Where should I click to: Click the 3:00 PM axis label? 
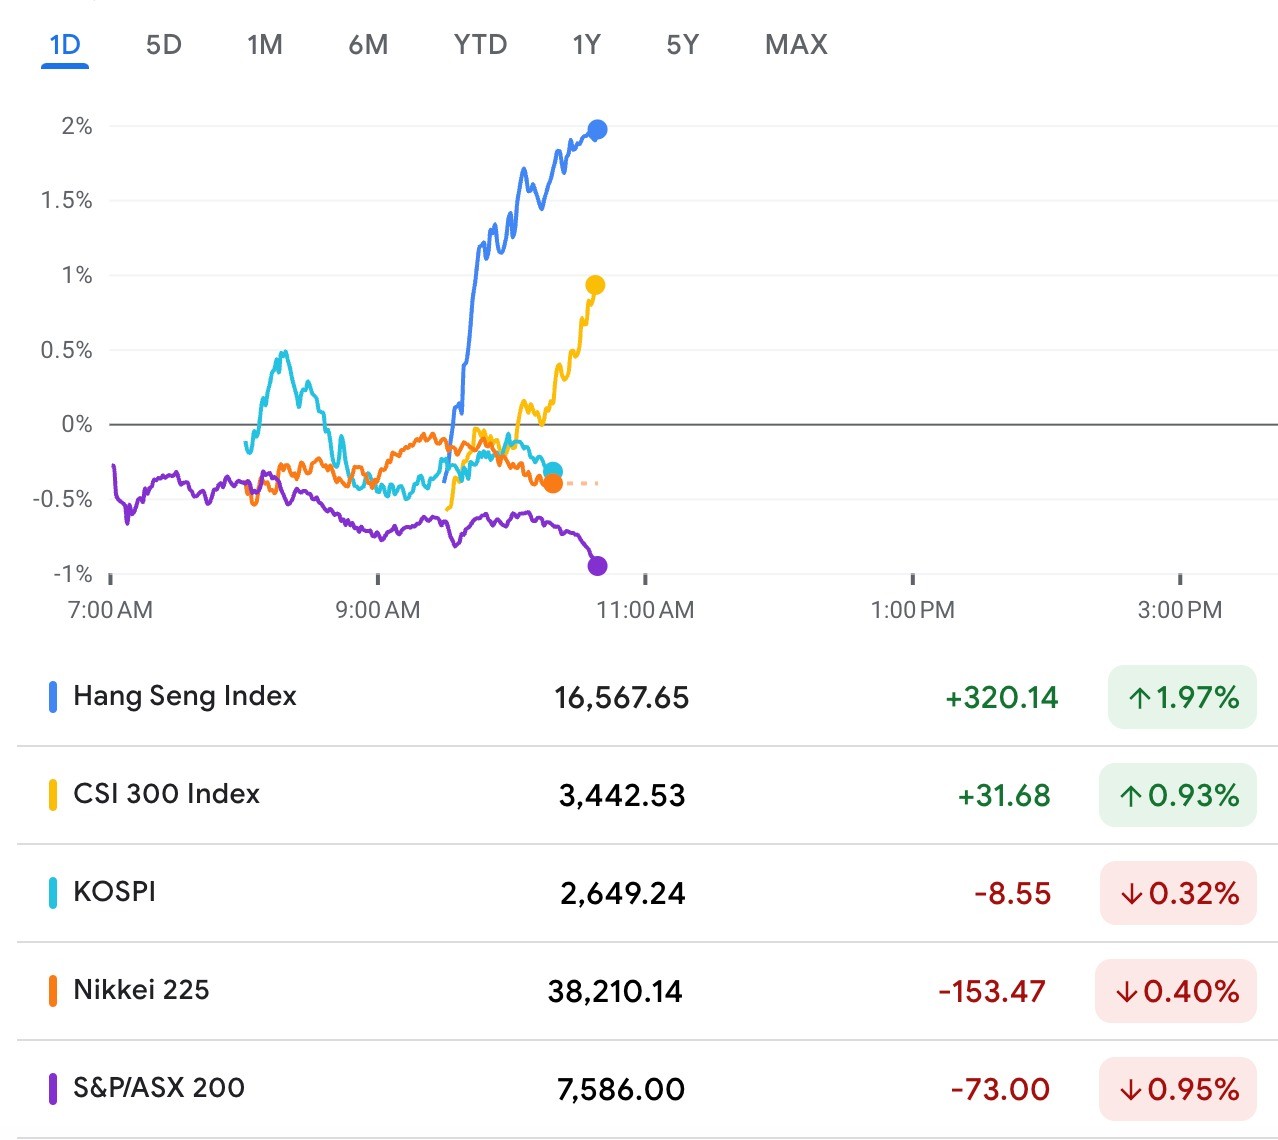[1180, 610]
